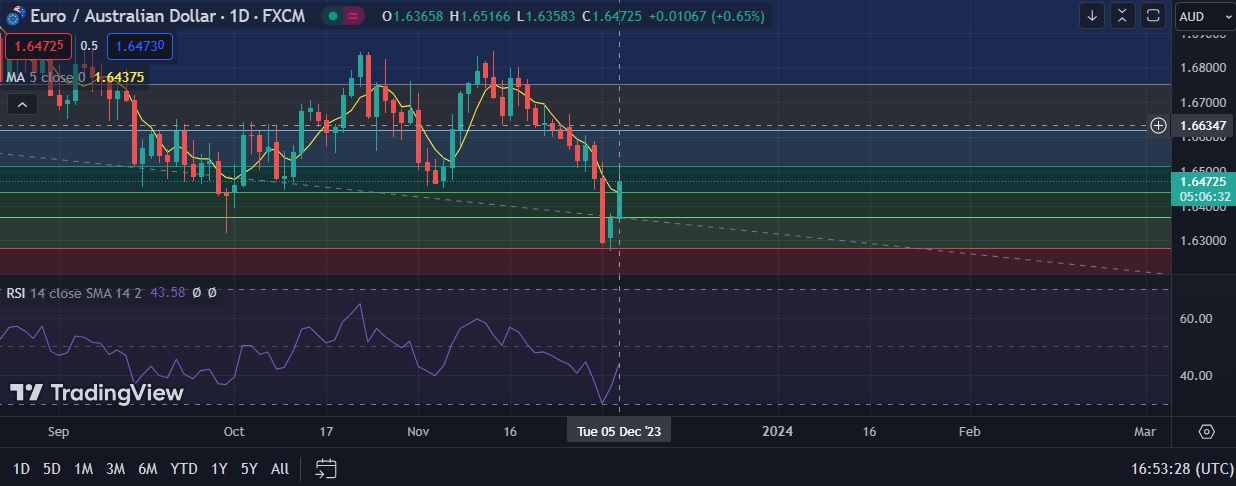Collapse the indicator legend with the chevron
The image size is (1236, 486).
(22, 103)
